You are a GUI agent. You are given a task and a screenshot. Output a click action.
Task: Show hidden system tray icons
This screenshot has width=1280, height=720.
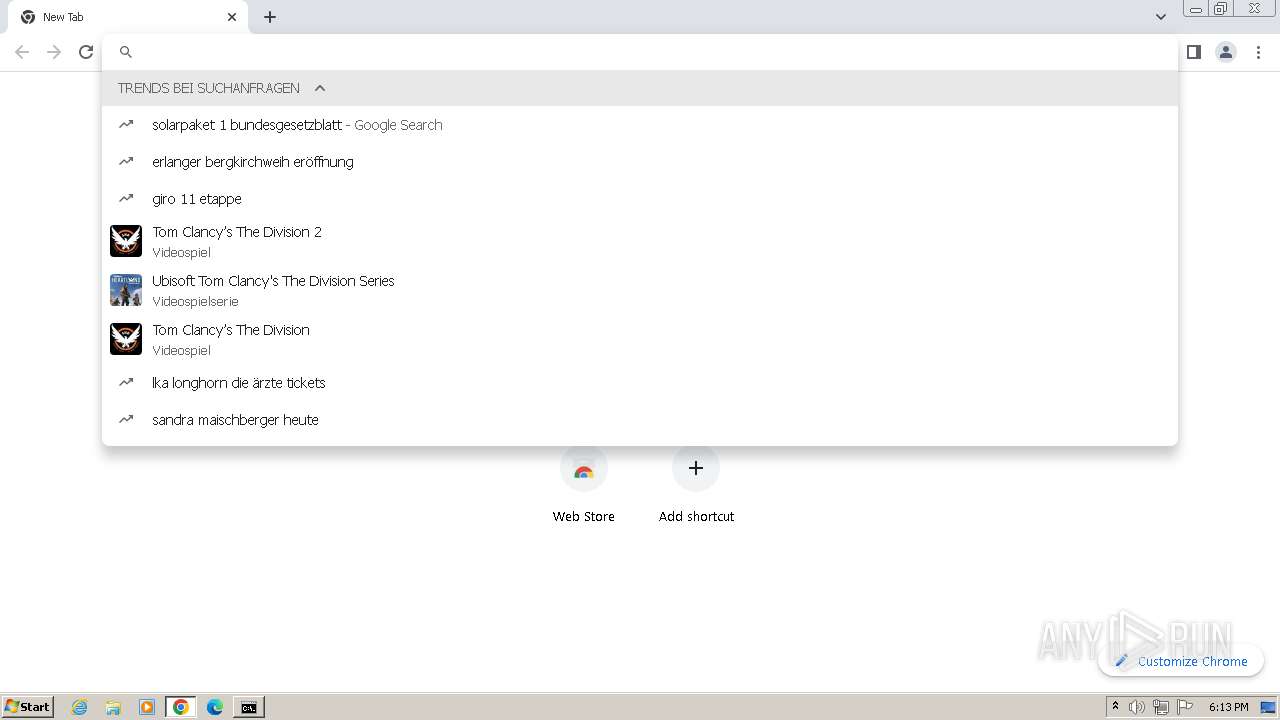tap(1115, 707)
